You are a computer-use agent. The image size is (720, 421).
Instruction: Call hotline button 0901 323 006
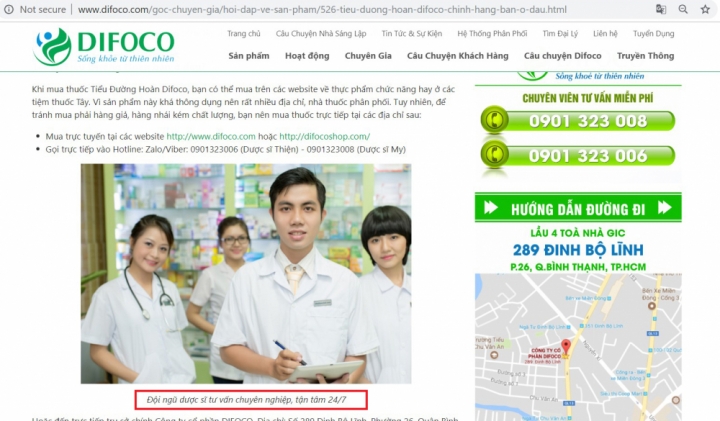(x=578, y=155)
